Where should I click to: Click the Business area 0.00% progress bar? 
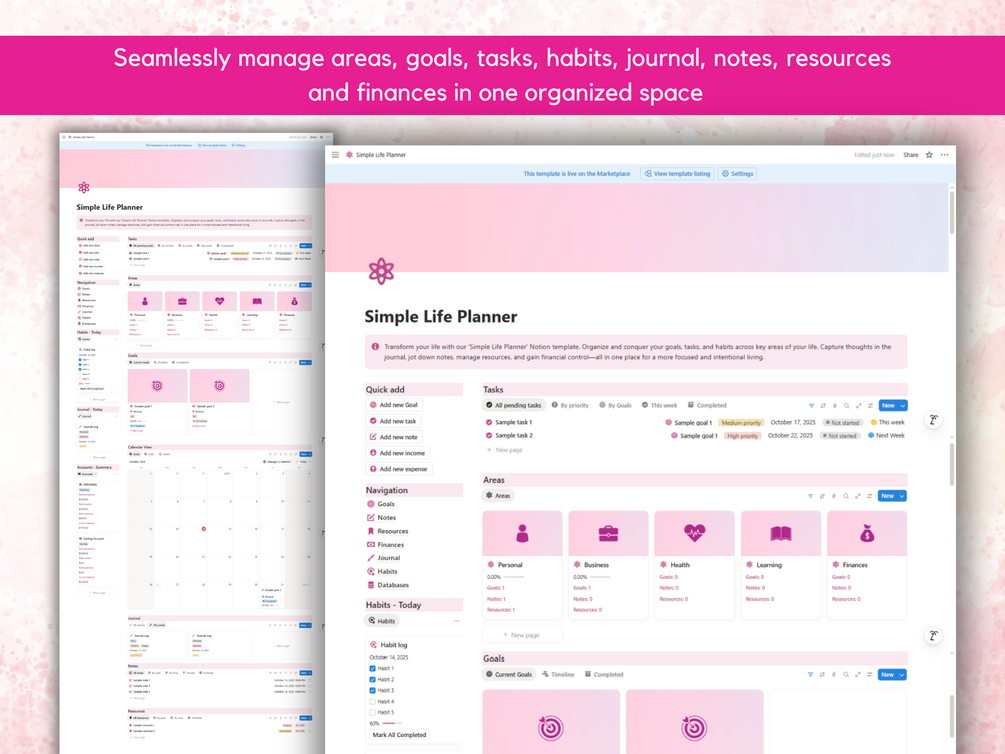coord(600,577)
